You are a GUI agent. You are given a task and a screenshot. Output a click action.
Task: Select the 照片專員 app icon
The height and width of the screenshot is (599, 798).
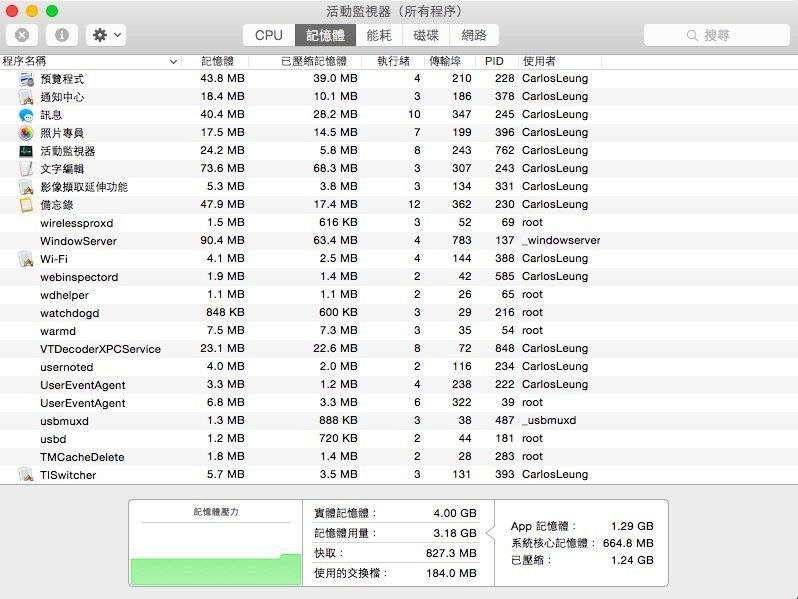(x=26, y=133)
